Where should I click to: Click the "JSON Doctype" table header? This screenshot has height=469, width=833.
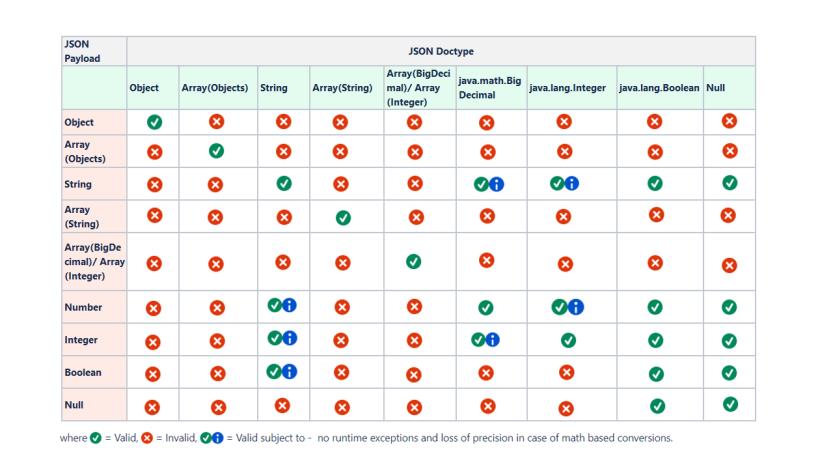tap(441, 50)
